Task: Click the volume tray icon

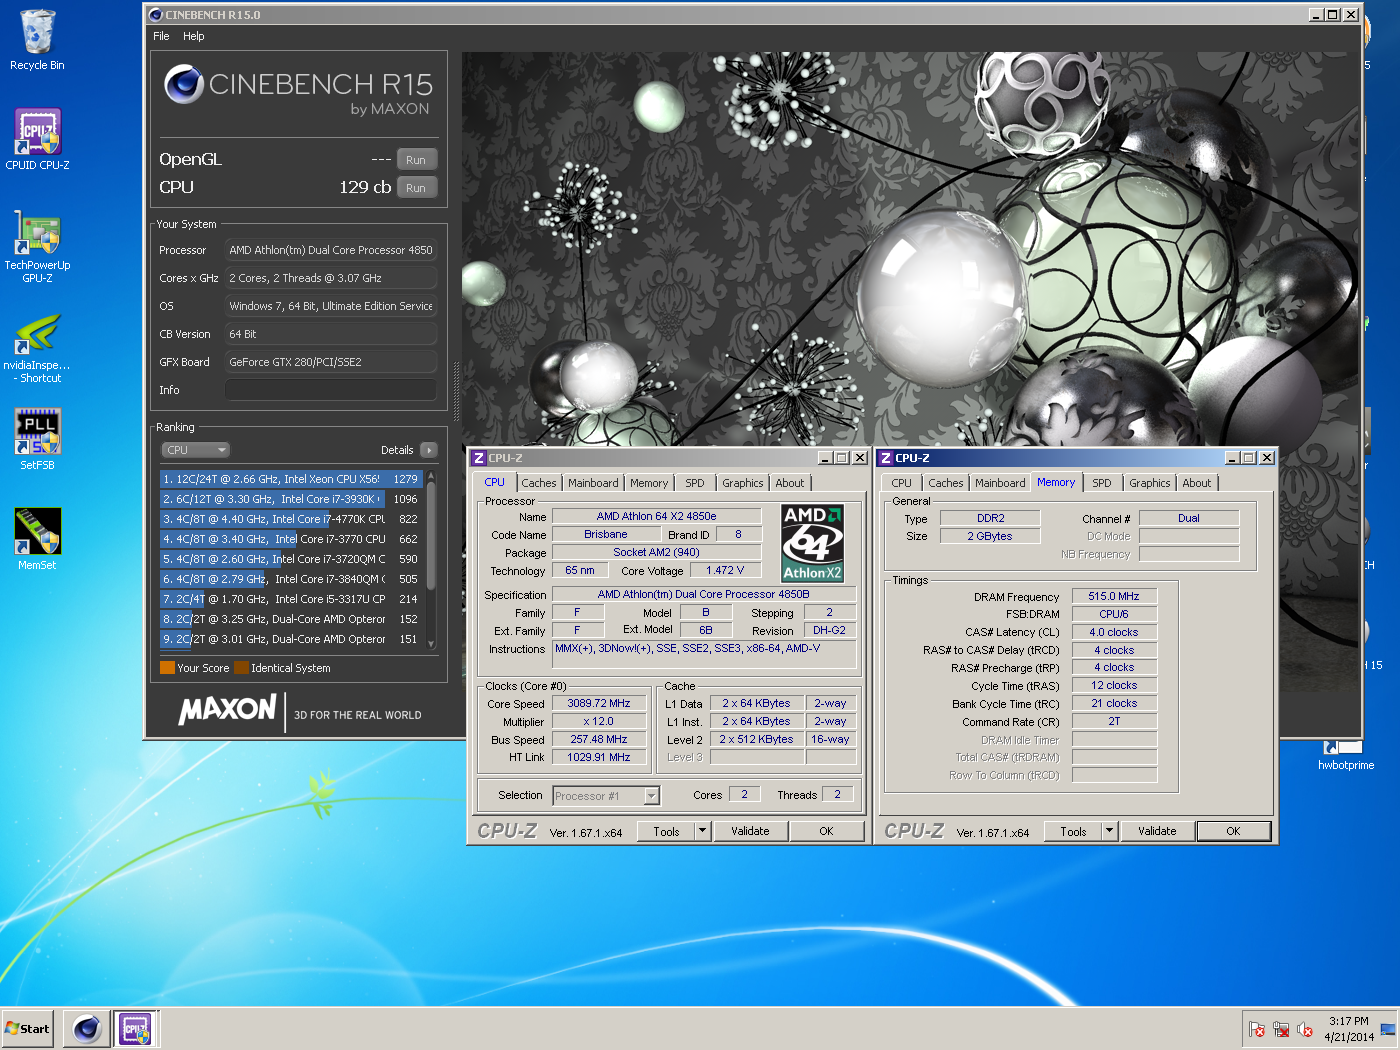Action: click(1305, 1029)
